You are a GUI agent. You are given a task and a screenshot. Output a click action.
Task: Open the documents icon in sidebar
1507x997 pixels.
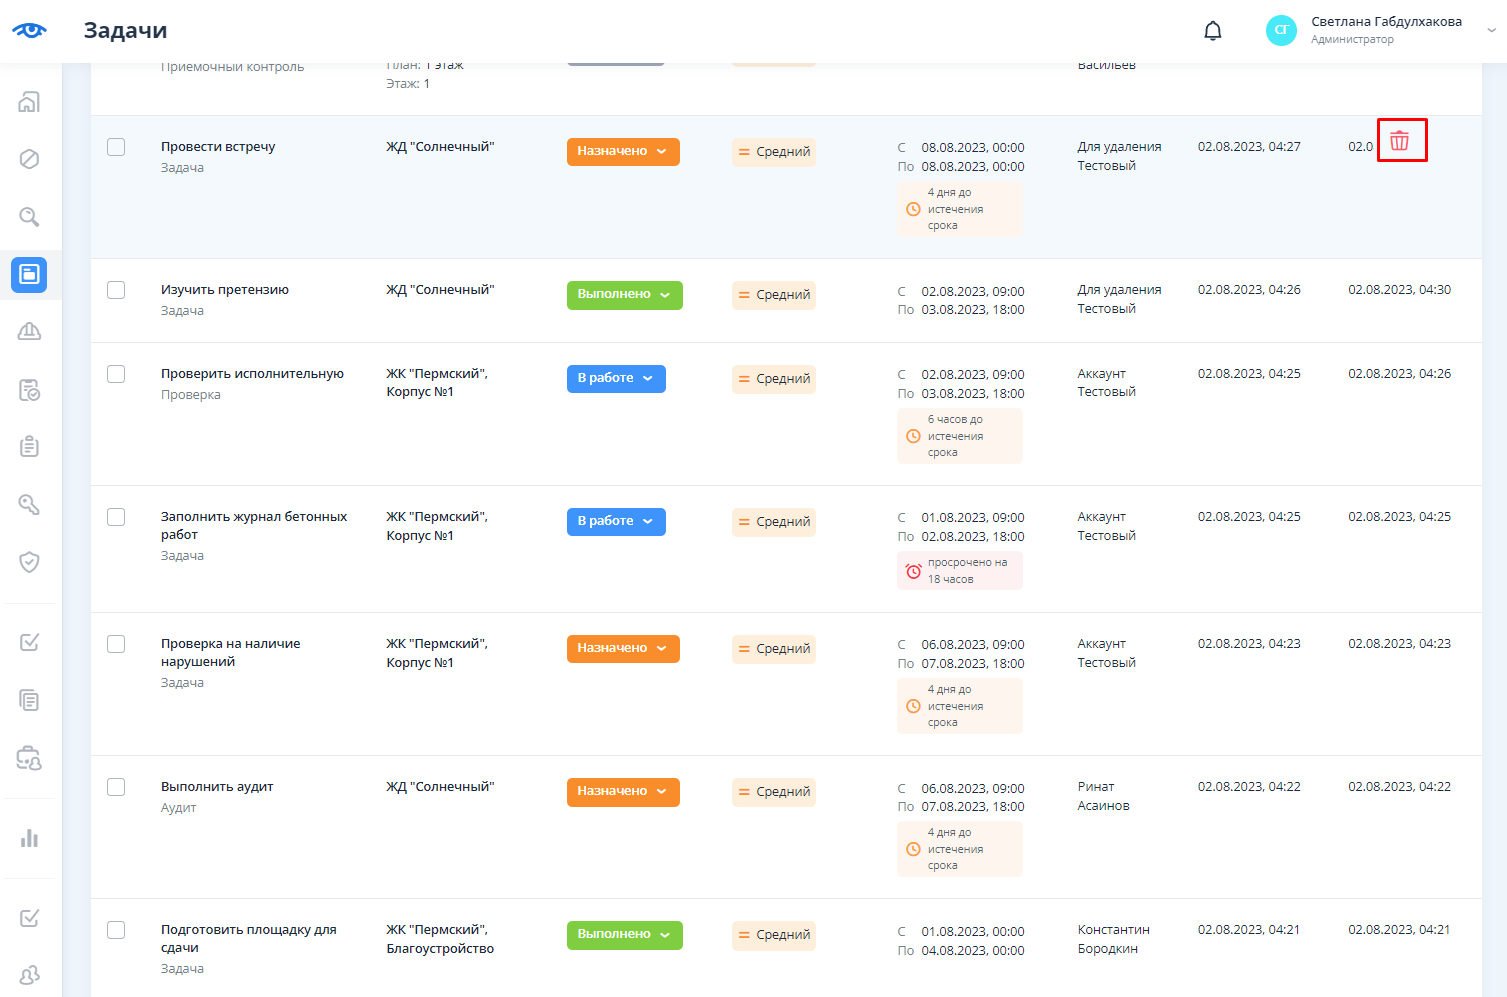(30, 700)
